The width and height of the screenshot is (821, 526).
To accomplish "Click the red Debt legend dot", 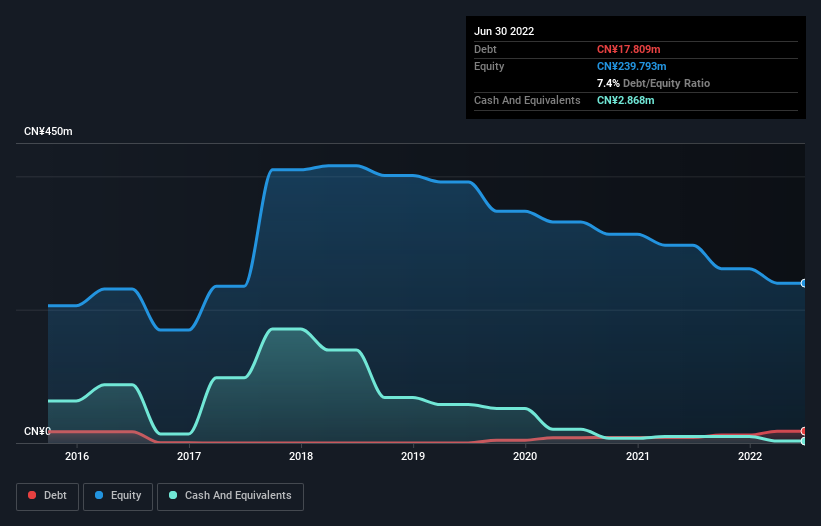I will pos(32,495).
